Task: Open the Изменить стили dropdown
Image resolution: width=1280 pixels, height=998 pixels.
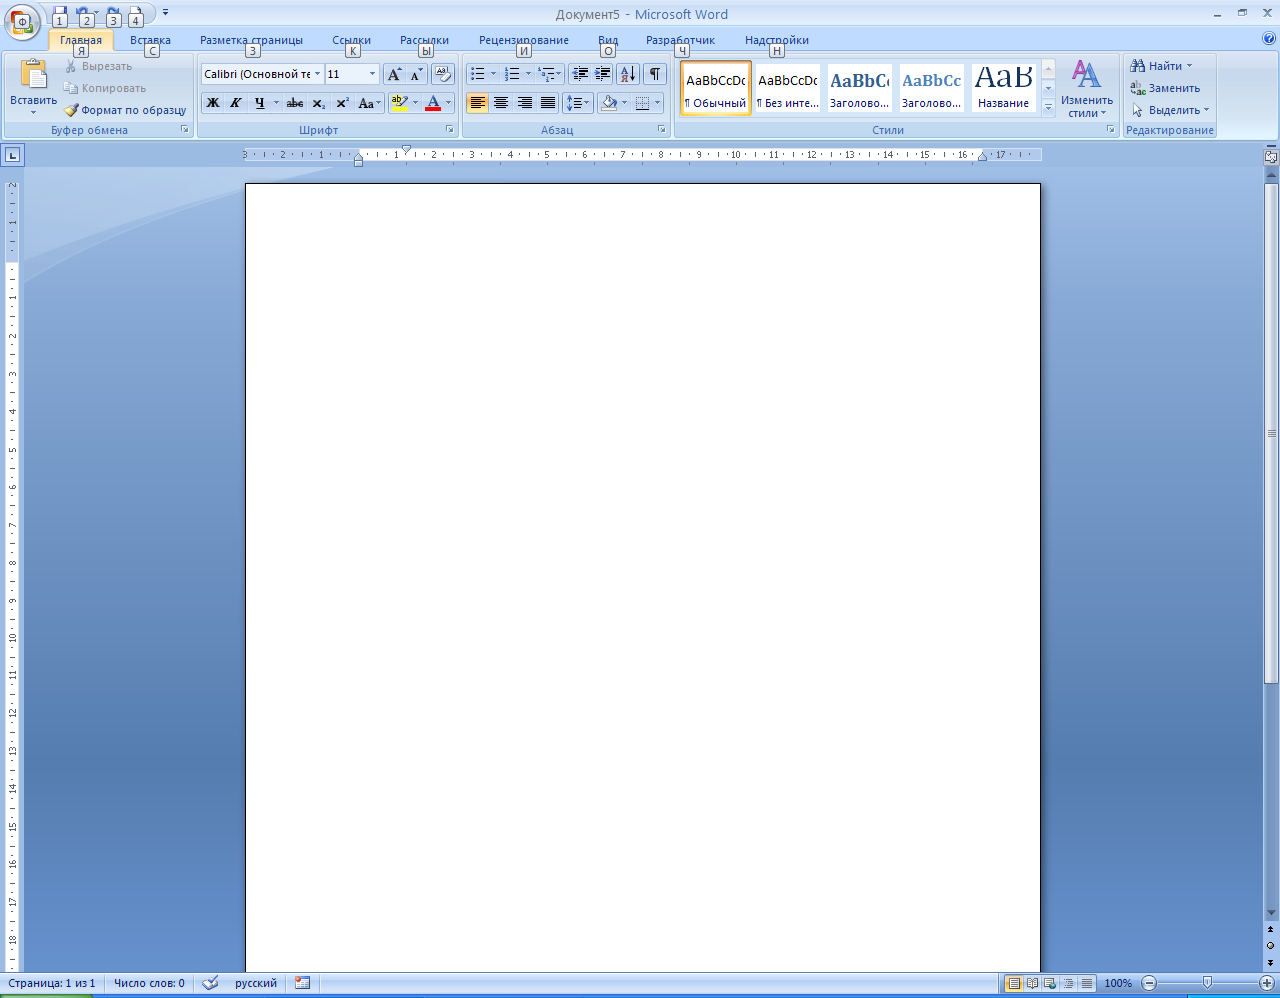Action: [1087, 89]
